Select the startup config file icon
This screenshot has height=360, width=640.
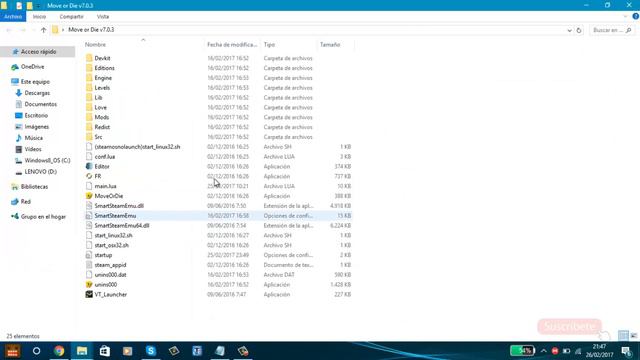pos(89,255)
